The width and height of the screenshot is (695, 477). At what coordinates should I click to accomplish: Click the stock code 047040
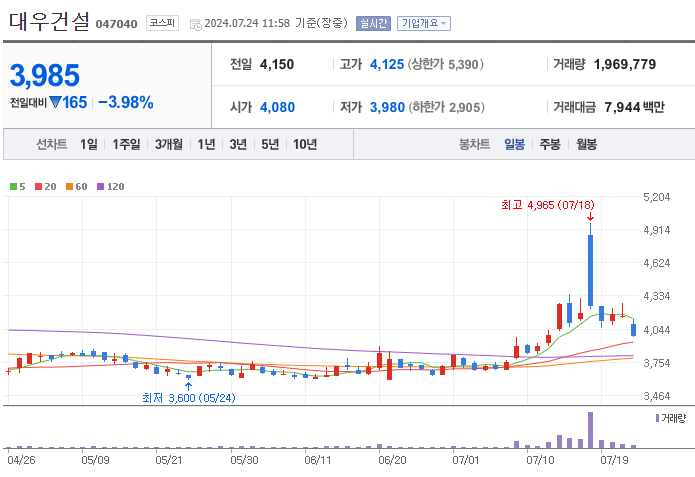[117, 24]
